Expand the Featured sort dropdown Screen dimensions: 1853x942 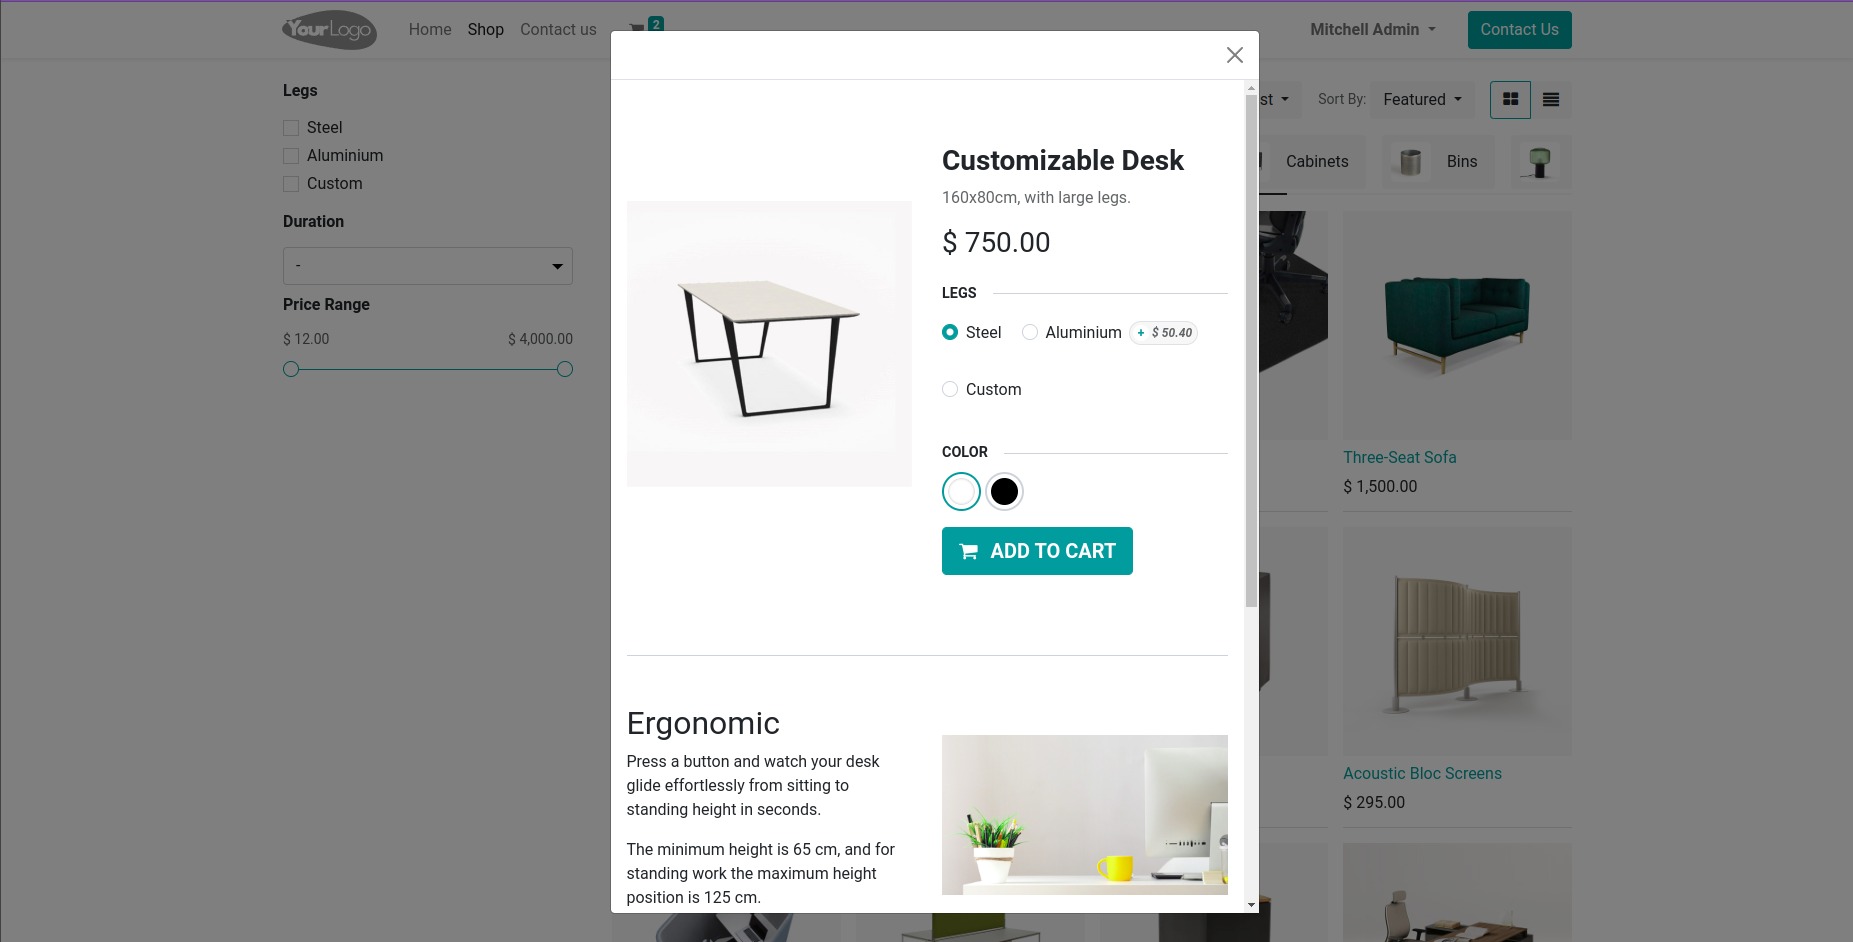pos(1422,100)
